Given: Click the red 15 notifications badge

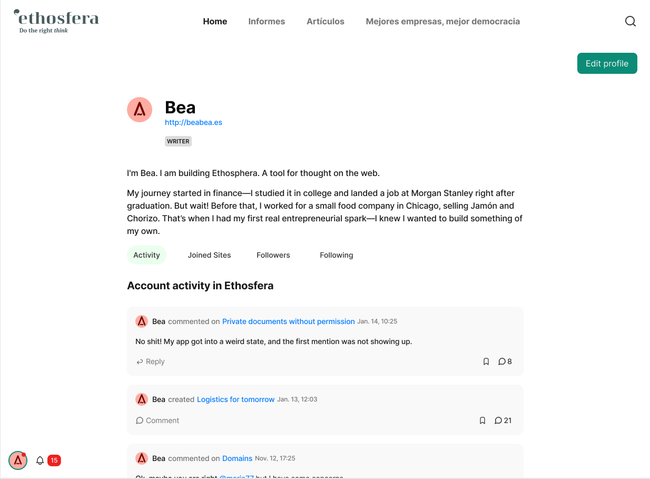Looking at the screenshot, I should click(54, 461).
